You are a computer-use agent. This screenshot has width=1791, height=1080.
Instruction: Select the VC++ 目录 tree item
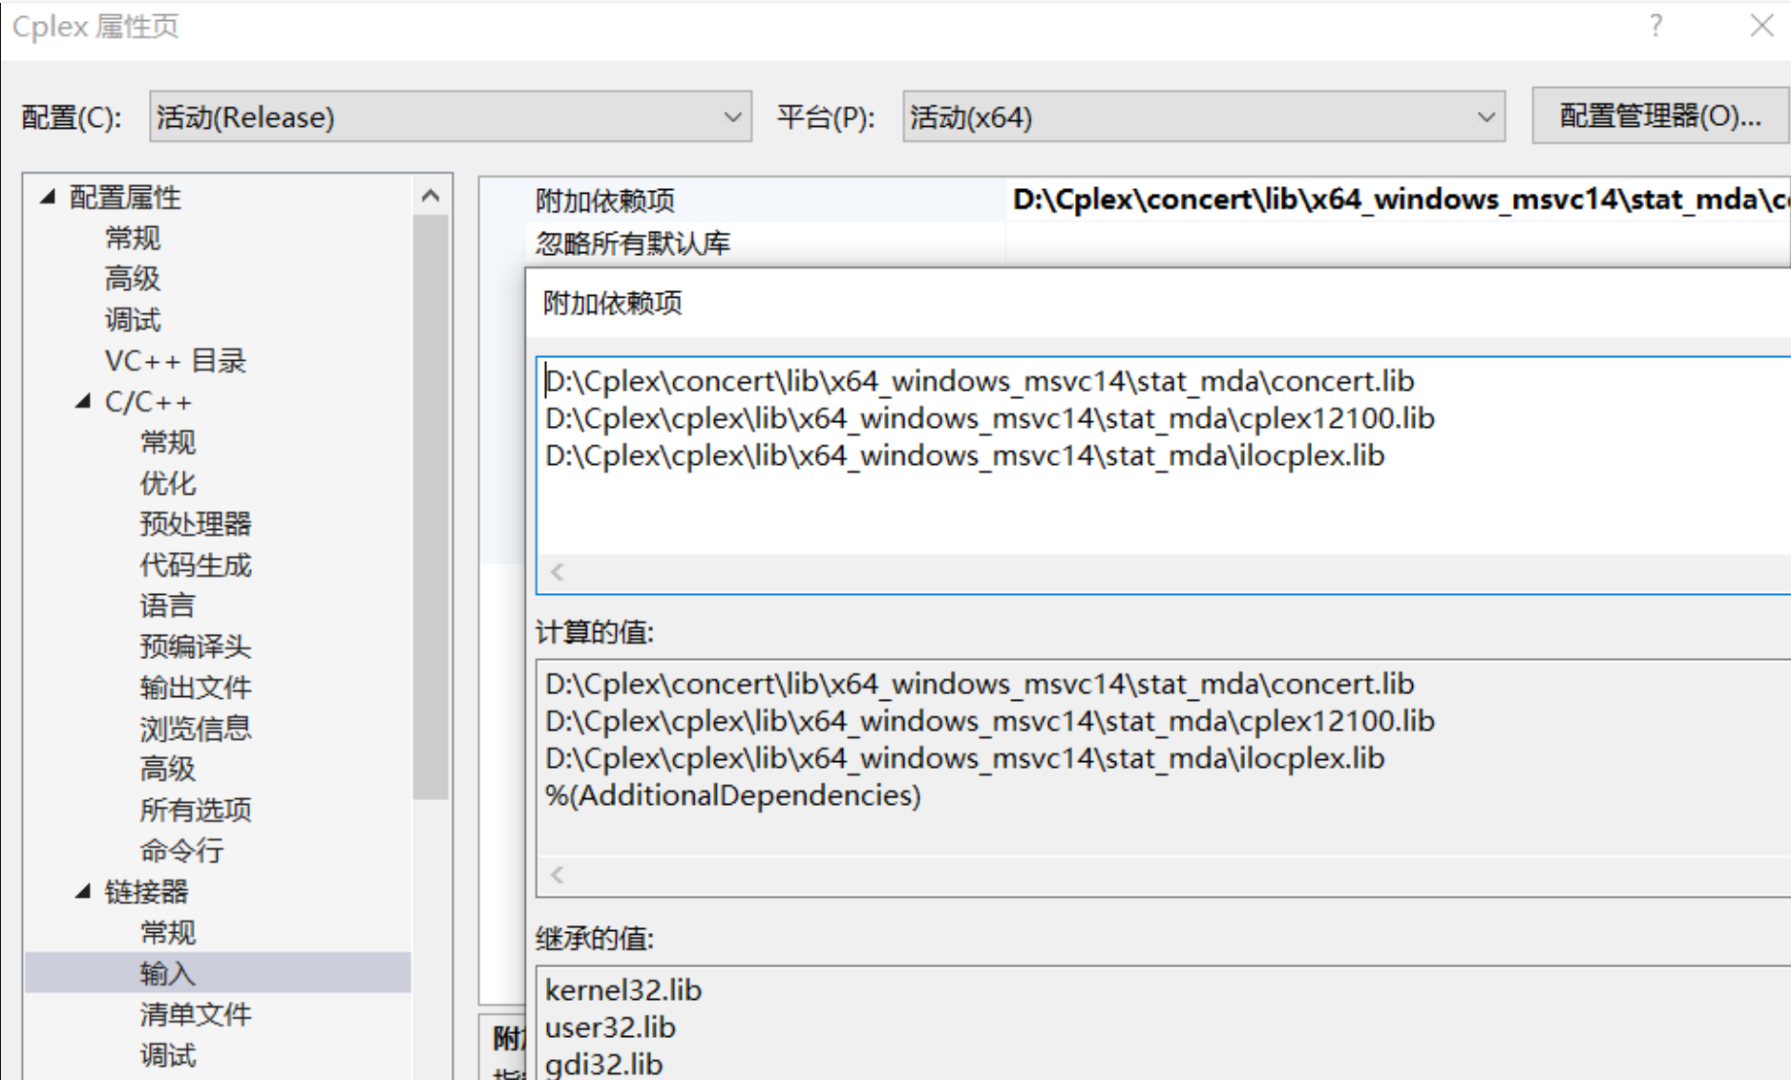click(x=176, y=361)
